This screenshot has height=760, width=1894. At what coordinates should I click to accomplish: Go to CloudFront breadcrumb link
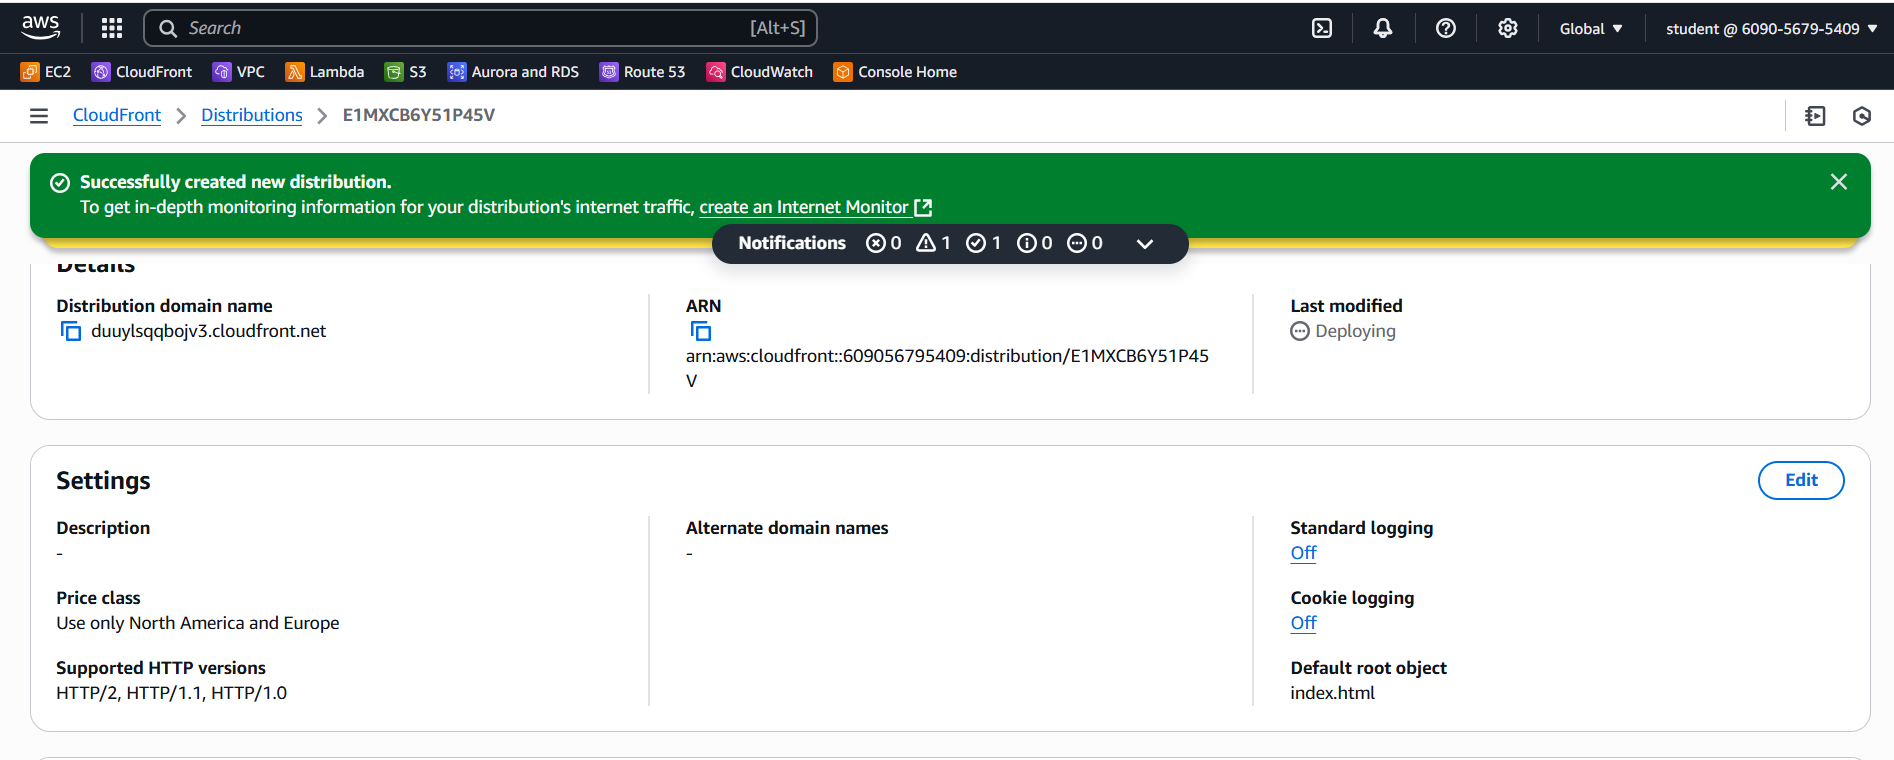pos(117,115)
